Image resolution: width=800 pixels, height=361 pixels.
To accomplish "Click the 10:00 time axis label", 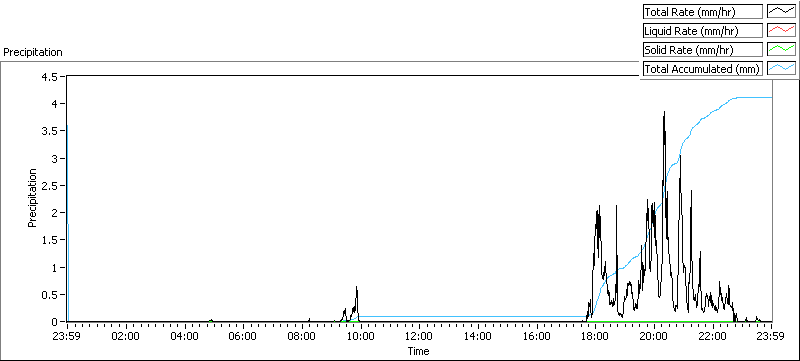I will 360,336.
